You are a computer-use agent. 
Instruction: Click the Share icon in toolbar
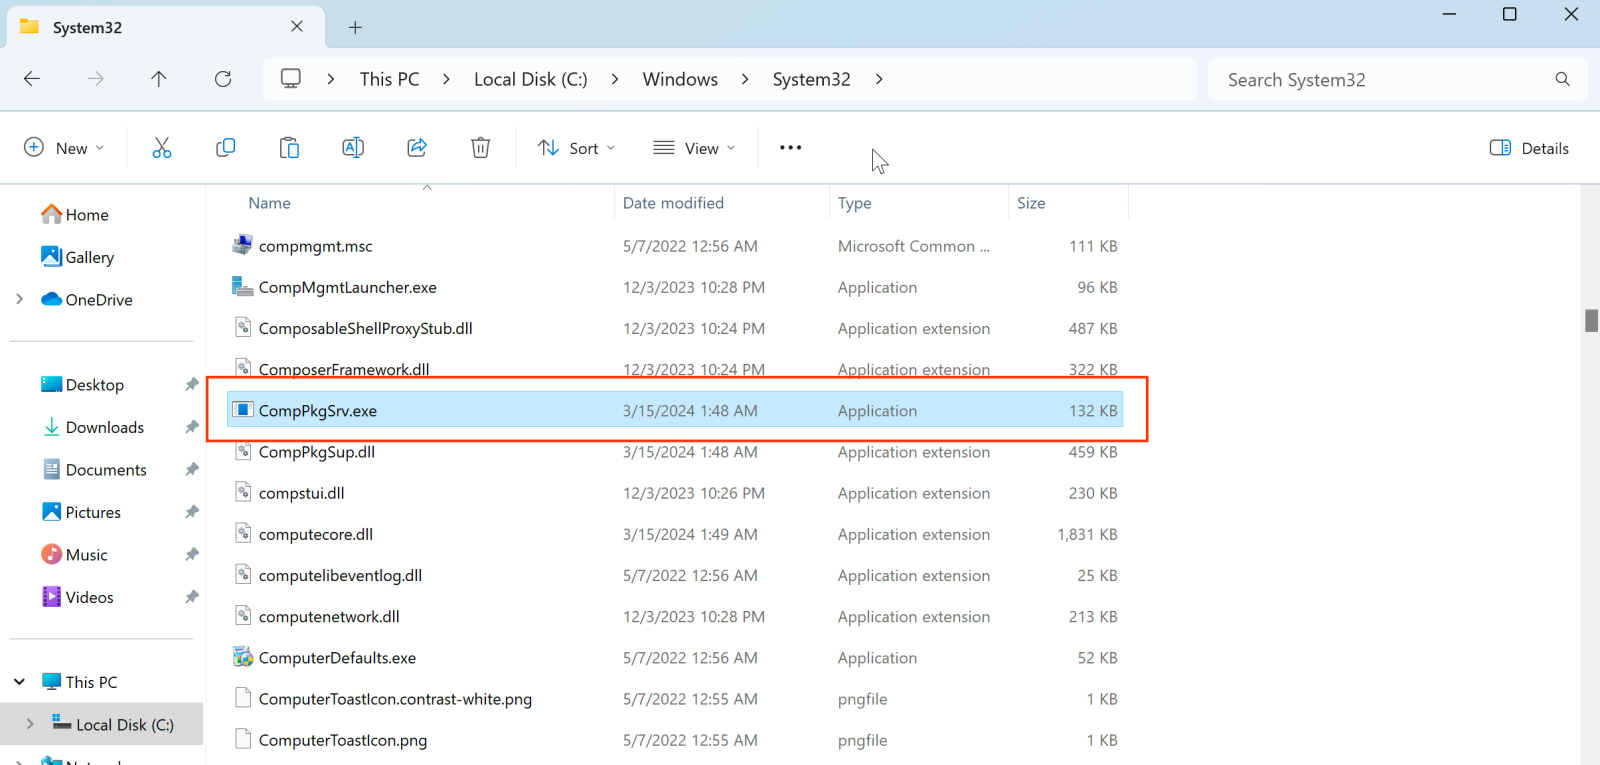click(417, 148)
